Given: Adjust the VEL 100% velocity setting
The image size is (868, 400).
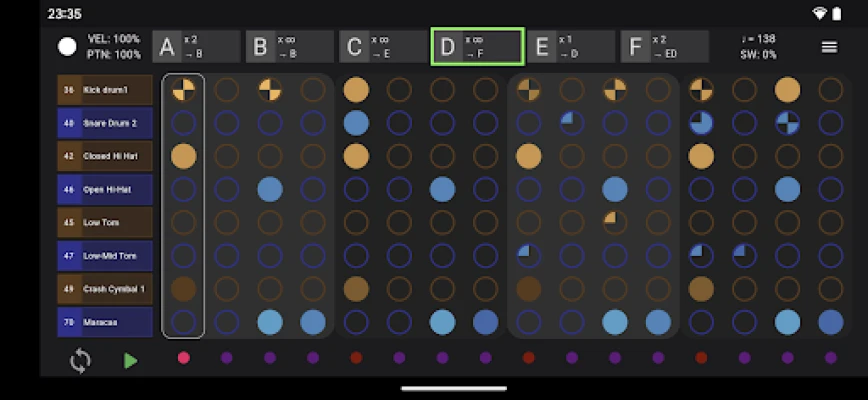Looking at the screenshot, I should [114, 39].
